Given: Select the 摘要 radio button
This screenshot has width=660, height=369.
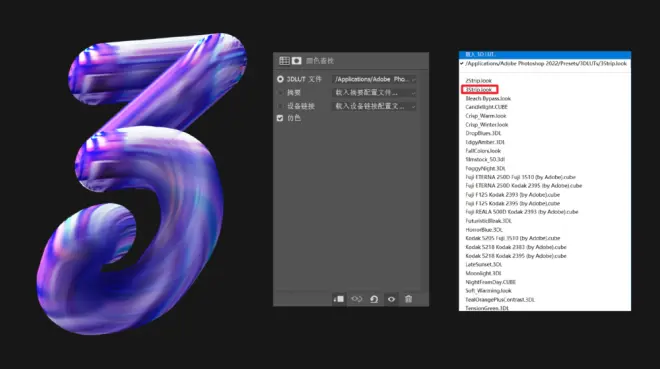Looking at the screenshot, I should point(280,93).
